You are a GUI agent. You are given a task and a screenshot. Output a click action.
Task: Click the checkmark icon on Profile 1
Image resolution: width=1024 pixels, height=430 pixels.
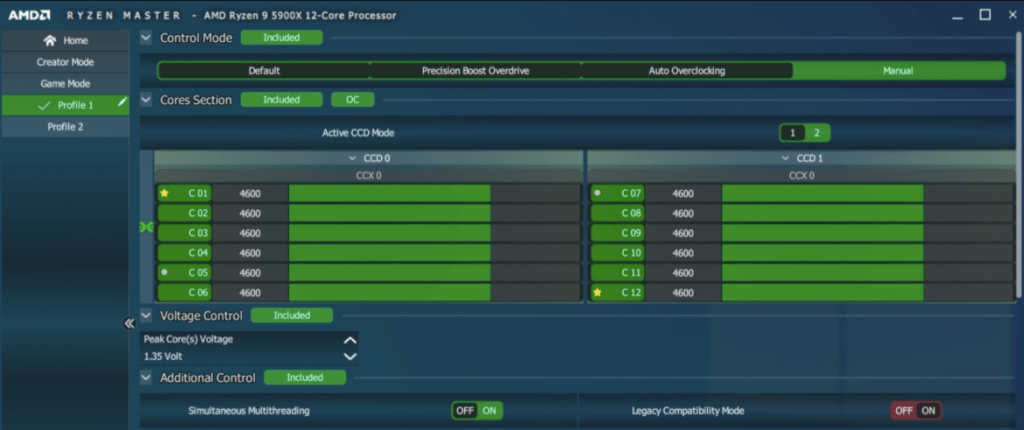(x=44, y=105)
